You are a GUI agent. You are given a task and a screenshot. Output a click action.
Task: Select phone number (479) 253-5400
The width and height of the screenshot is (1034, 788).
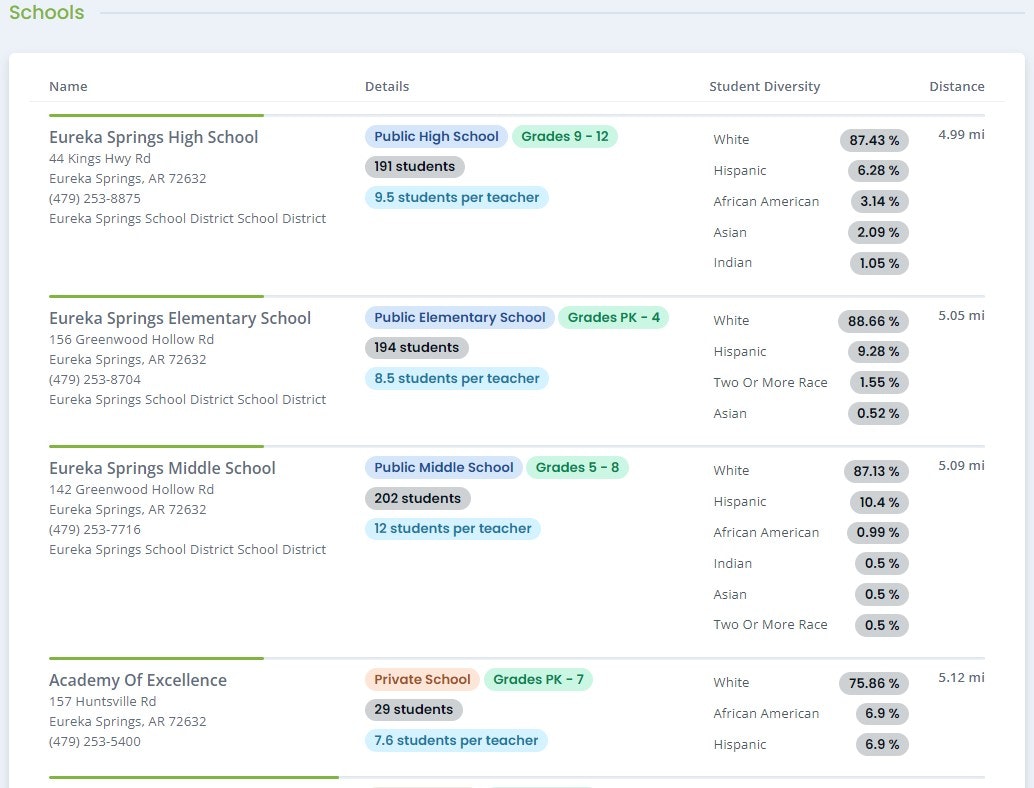95,741
